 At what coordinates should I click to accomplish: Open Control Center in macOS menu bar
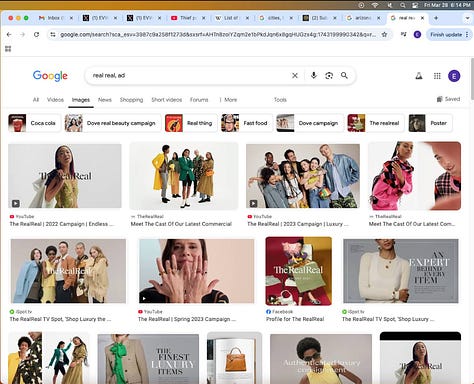[x=415, y=5]
